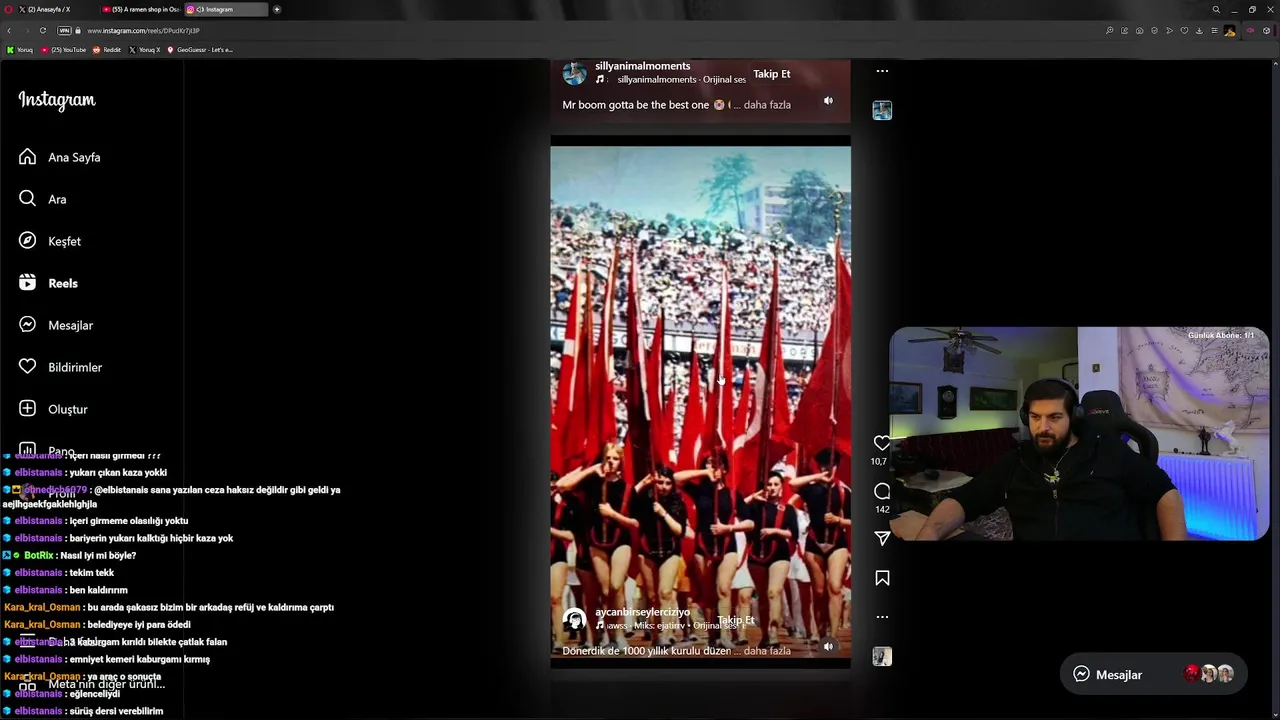
Task: Open the YouTube bookmark
Action: (64, 50)
